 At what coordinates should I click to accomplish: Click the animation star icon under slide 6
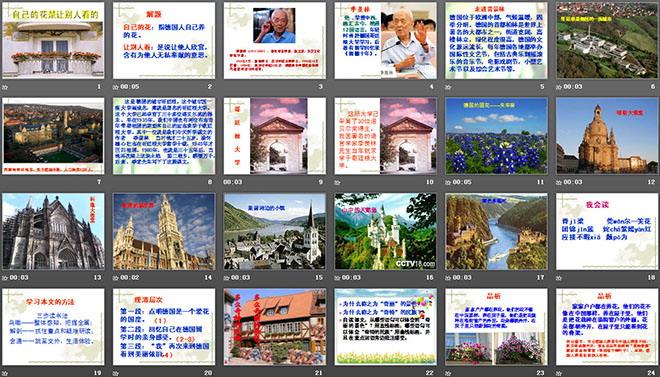tap(559, 87)
